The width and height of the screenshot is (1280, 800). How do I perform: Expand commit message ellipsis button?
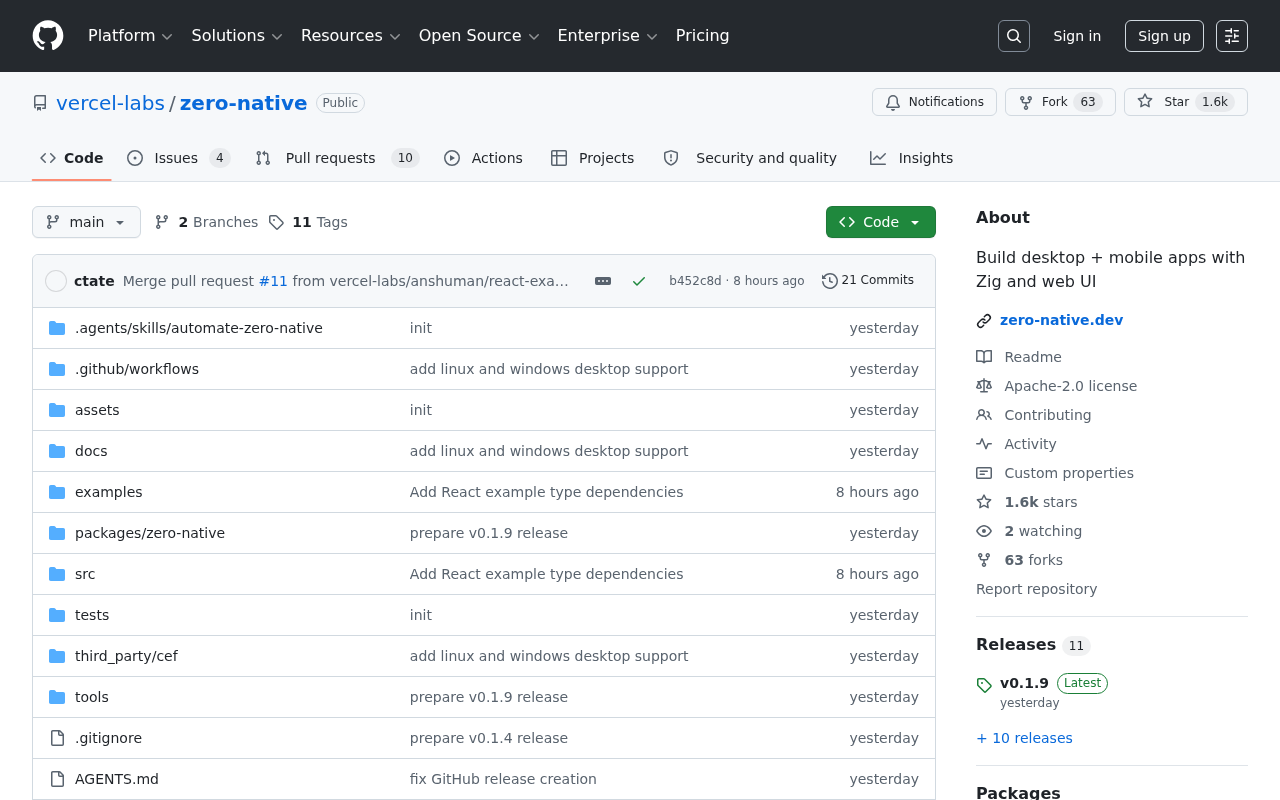coord(603,281)
